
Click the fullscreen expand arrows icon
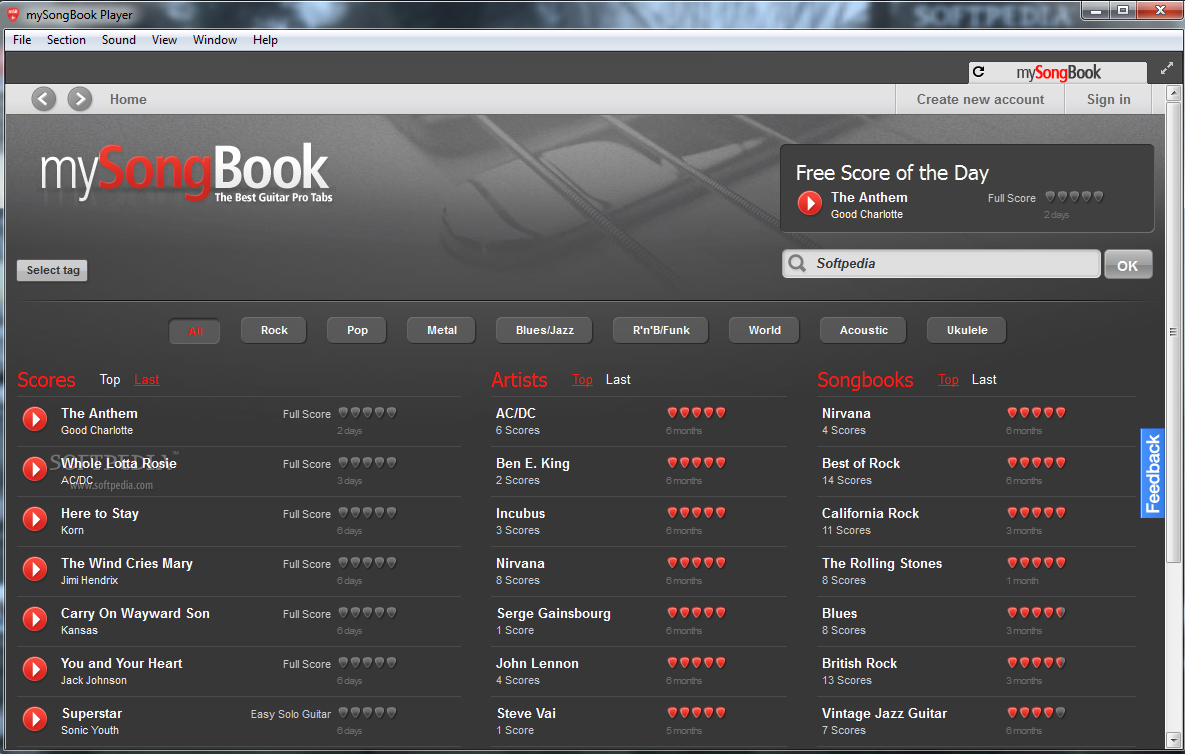pos(1167,68)
